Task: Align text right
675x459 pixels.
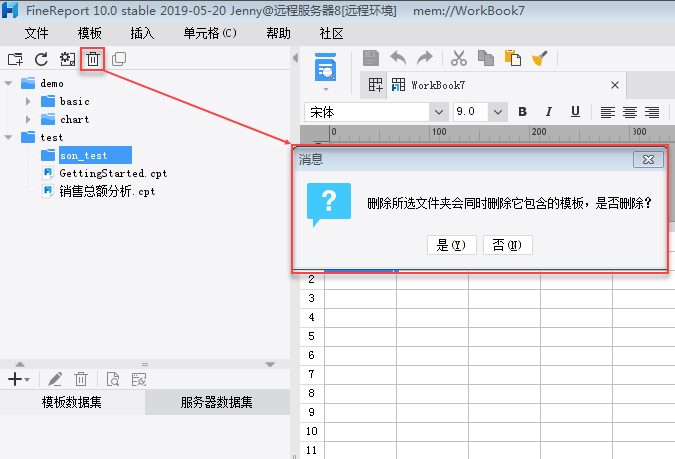Action: [x=652, y=112]
